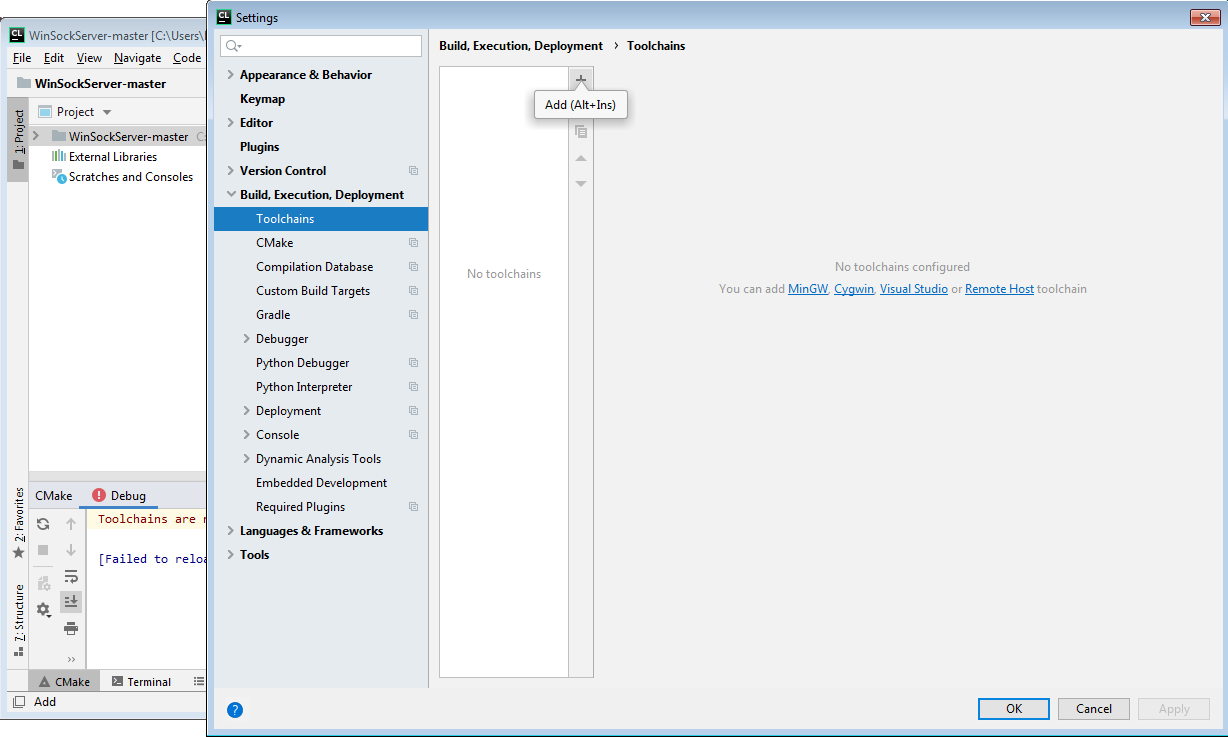This screenshot has width=1228, height=737.
Task: Click the Remote Host link
Action: (999, 289)
